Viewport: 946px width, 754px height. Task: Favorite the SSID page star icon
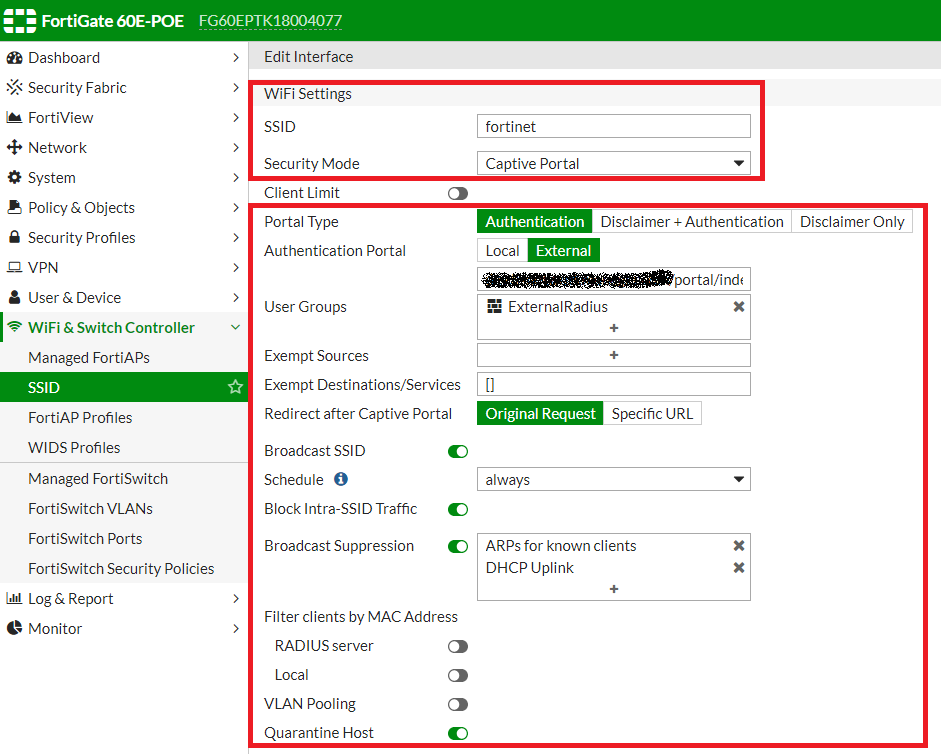coord(235,387)
